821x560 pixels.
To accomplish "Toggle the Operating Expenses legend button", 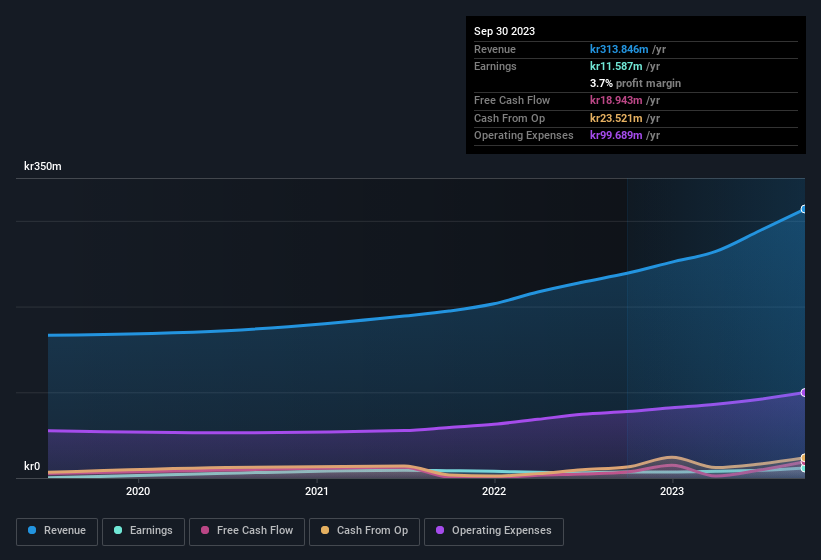I will point(494,531).
